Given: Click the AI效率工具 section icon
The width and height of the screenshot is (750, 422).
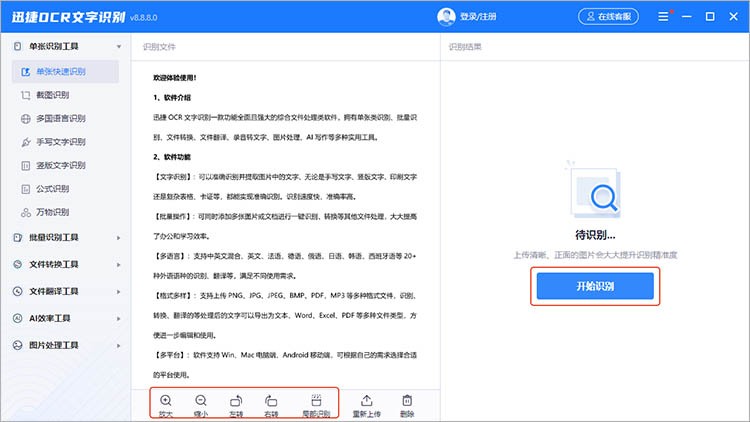Looking at the screenshot, I should click(18, 318).
